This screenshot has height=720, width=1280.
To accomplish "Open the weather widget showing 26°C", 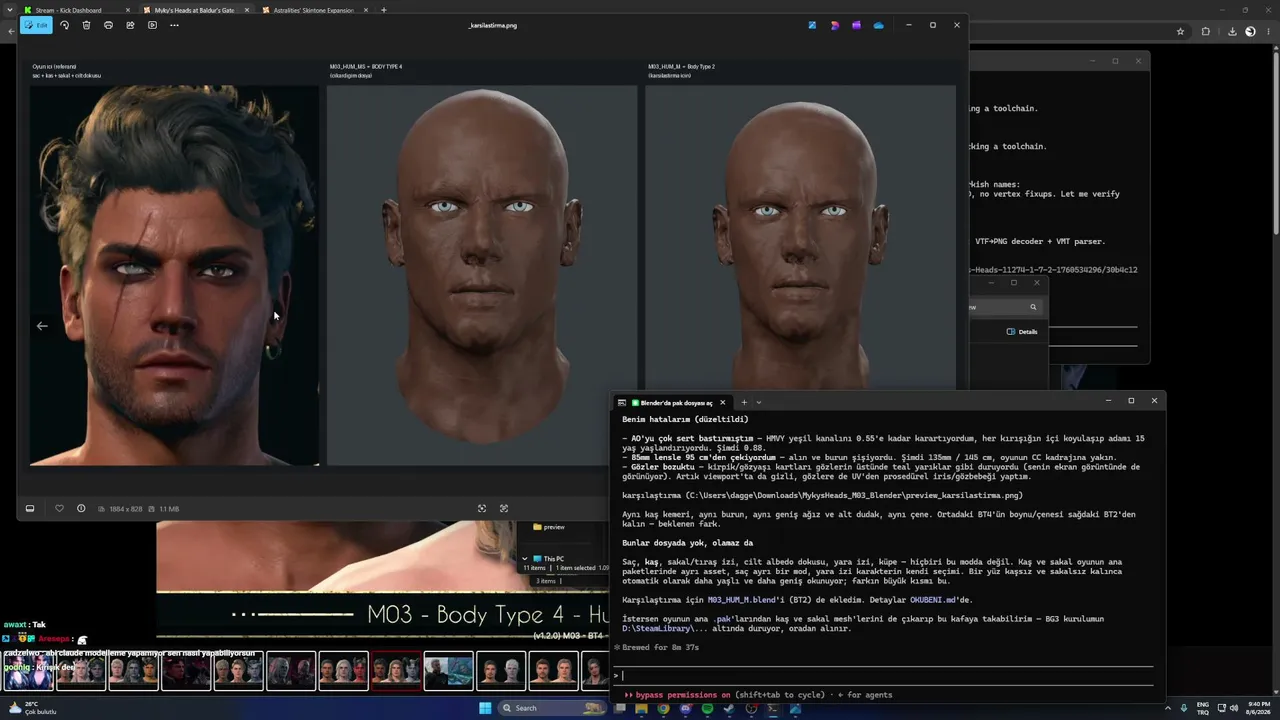I will pos(33,708).
